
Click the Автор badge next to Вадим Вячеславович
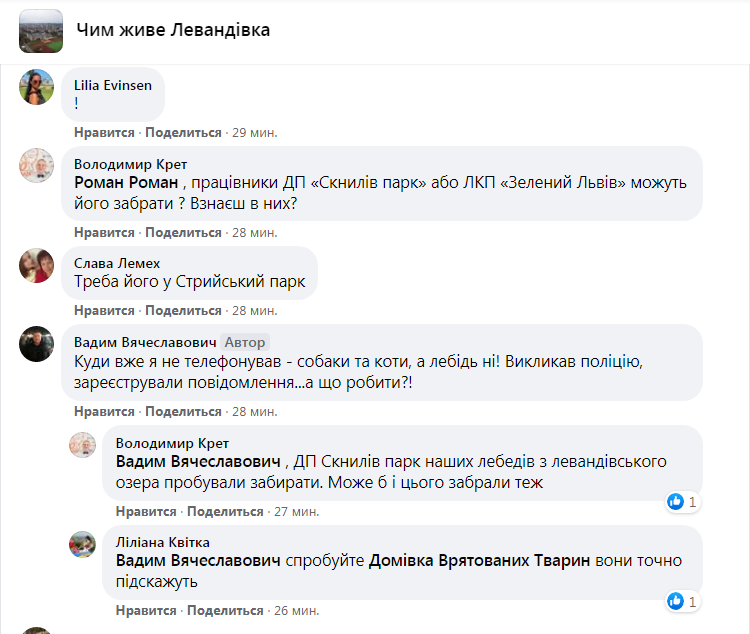tap(244, 341)
